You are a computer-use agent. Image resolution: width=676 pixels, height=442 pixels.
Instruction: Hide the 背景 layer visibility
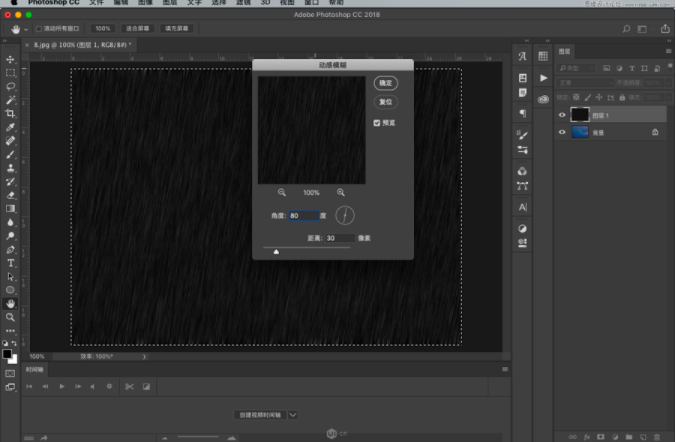(562, 131)
